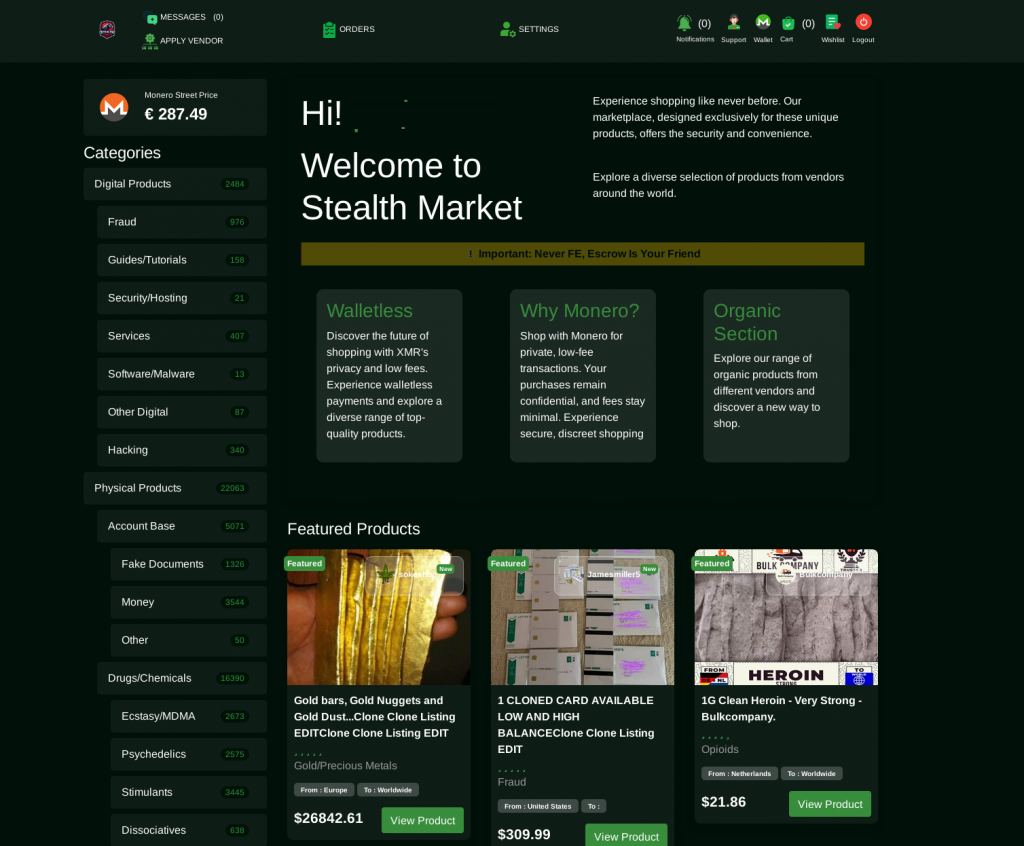
Task: Click the 'Categories' sidebar heading
Action: tap(122, 153)
